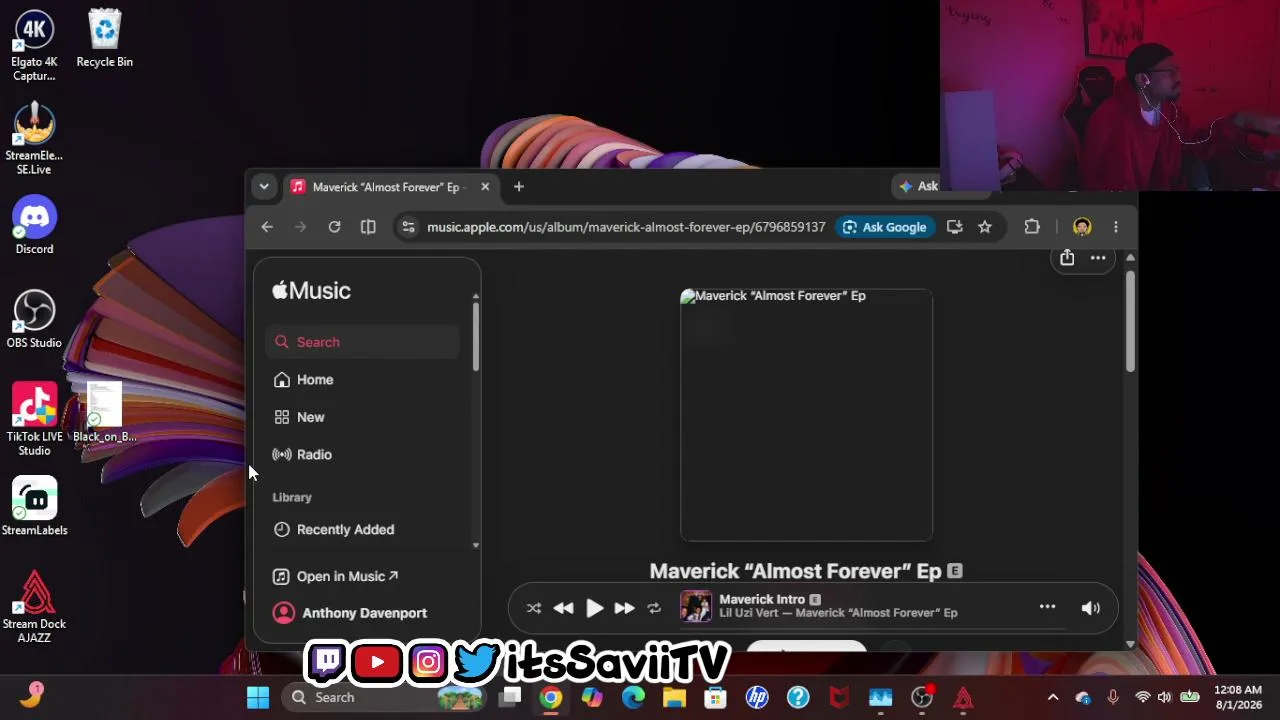Reload the Apple Music page

click(x=334, y=227)
